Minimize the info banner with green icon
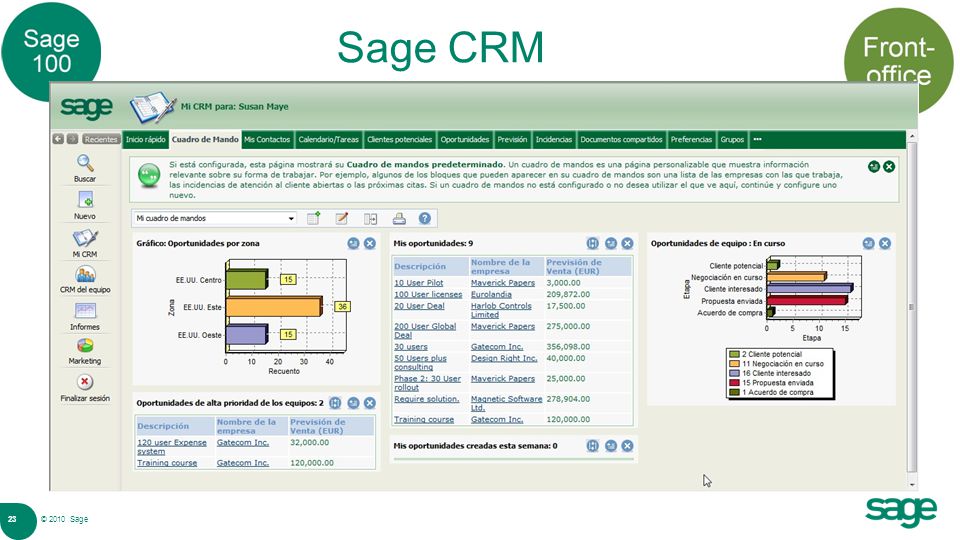Screen dimensions: 960x540 pyautogui.click(x=874, y=167)
